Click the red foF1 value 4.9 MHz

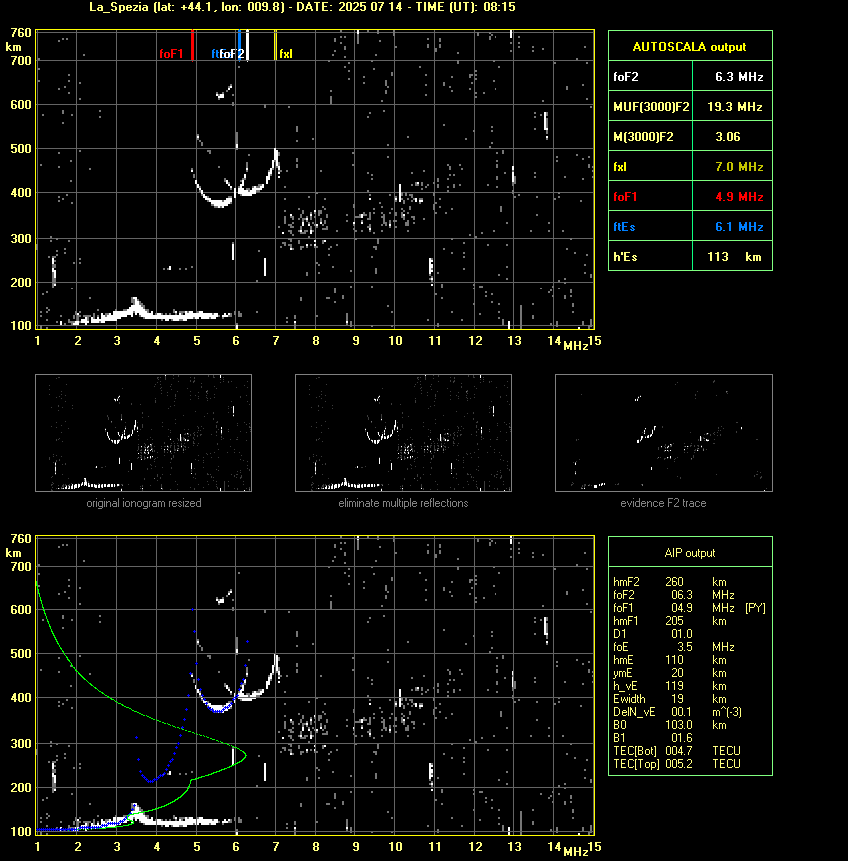pos(739,197)
